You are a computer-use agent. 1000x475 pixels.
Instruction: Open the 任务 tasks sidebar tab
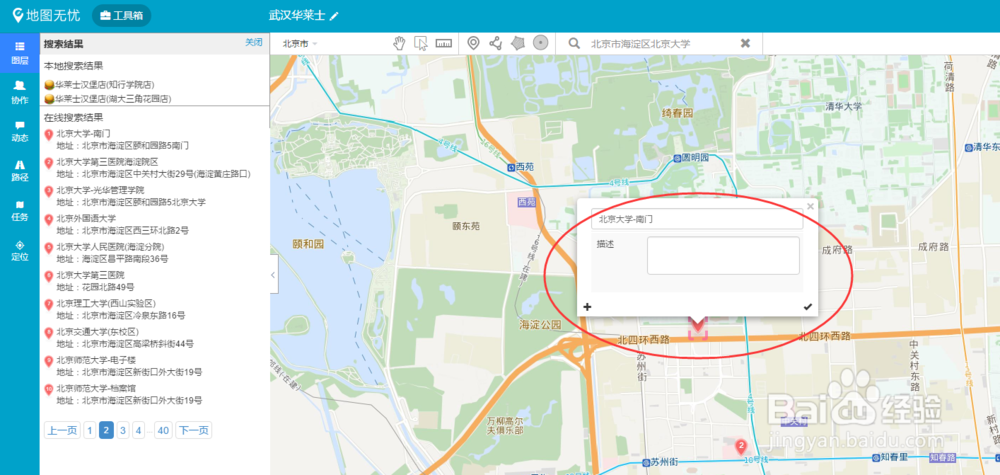click(x=20, y=210)
